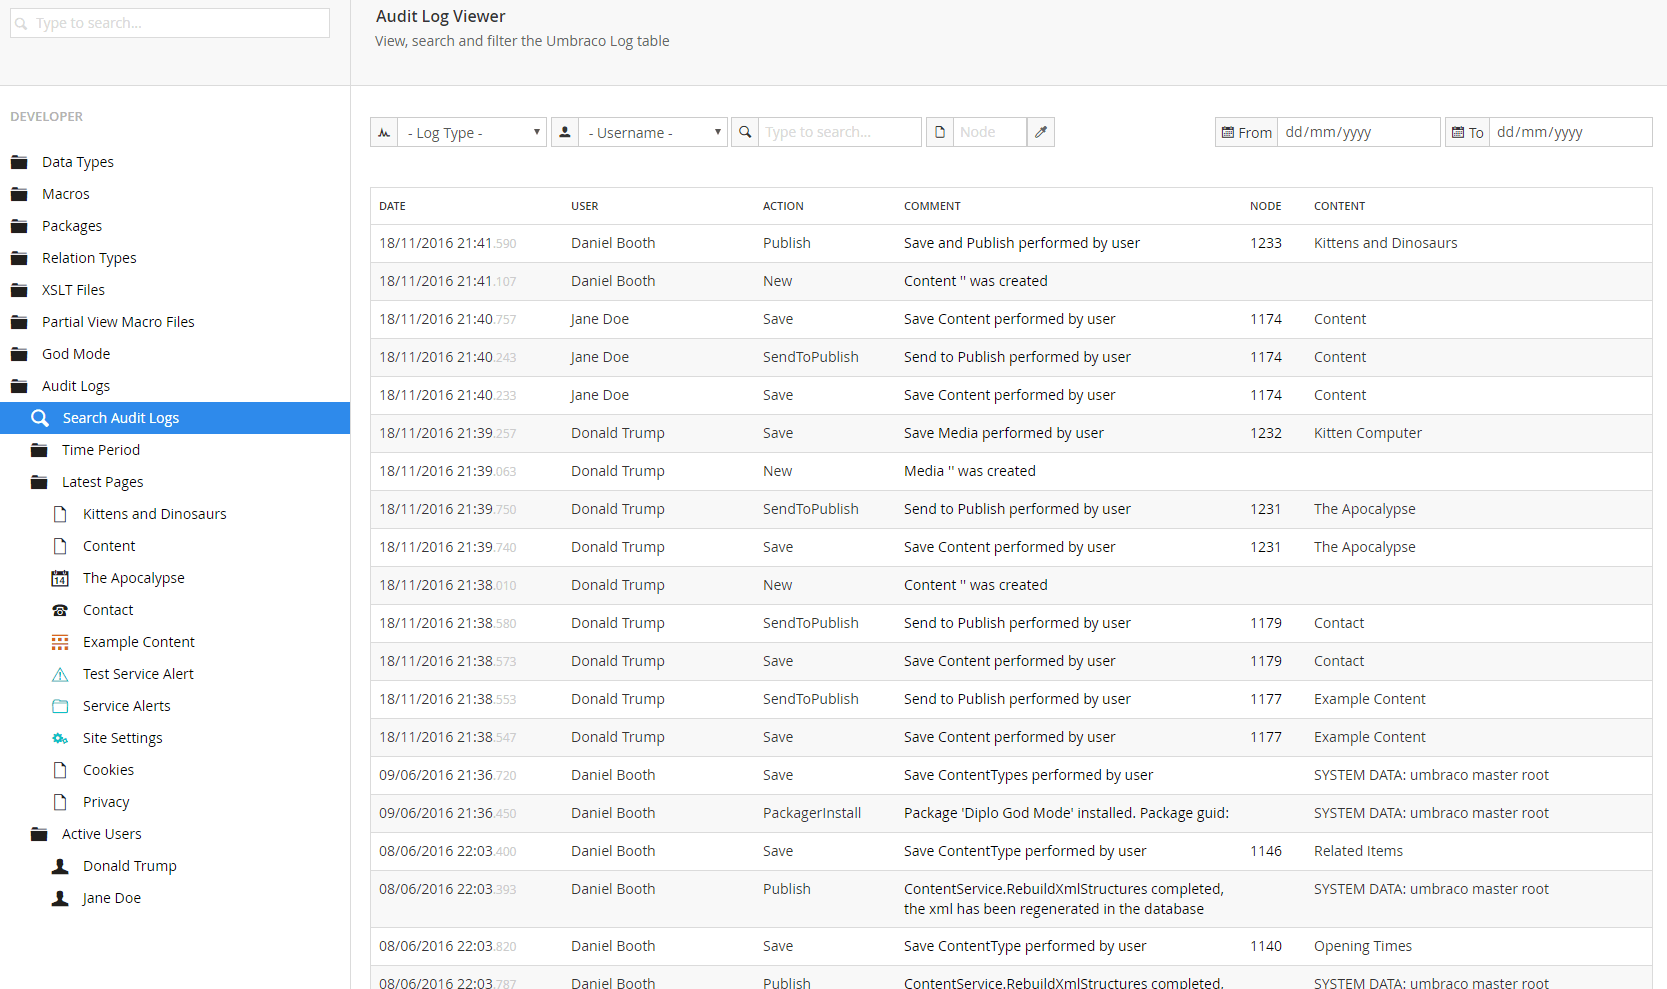Click the CONTENT column header
The image size is (1667, 989).
click(1339, 206)
